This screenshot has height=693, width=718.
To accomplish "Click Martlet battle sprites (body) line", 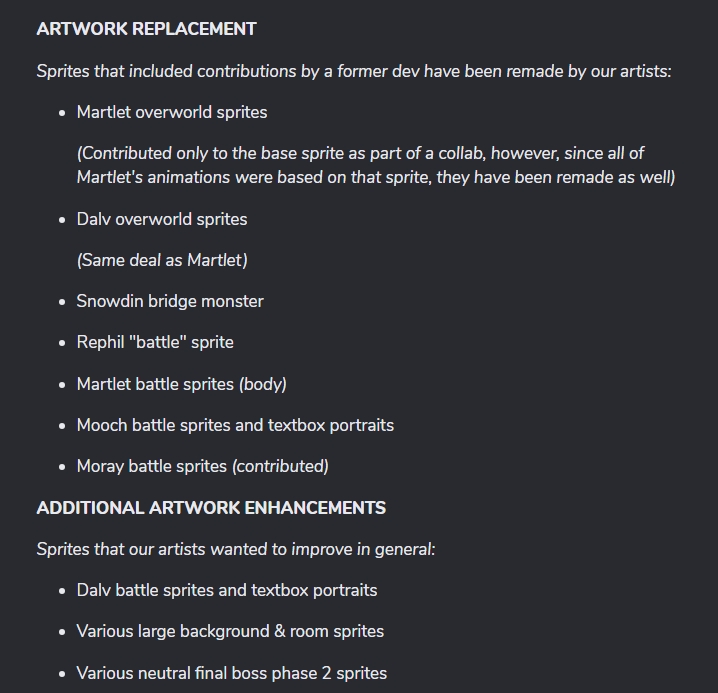I will click(181, 384).
